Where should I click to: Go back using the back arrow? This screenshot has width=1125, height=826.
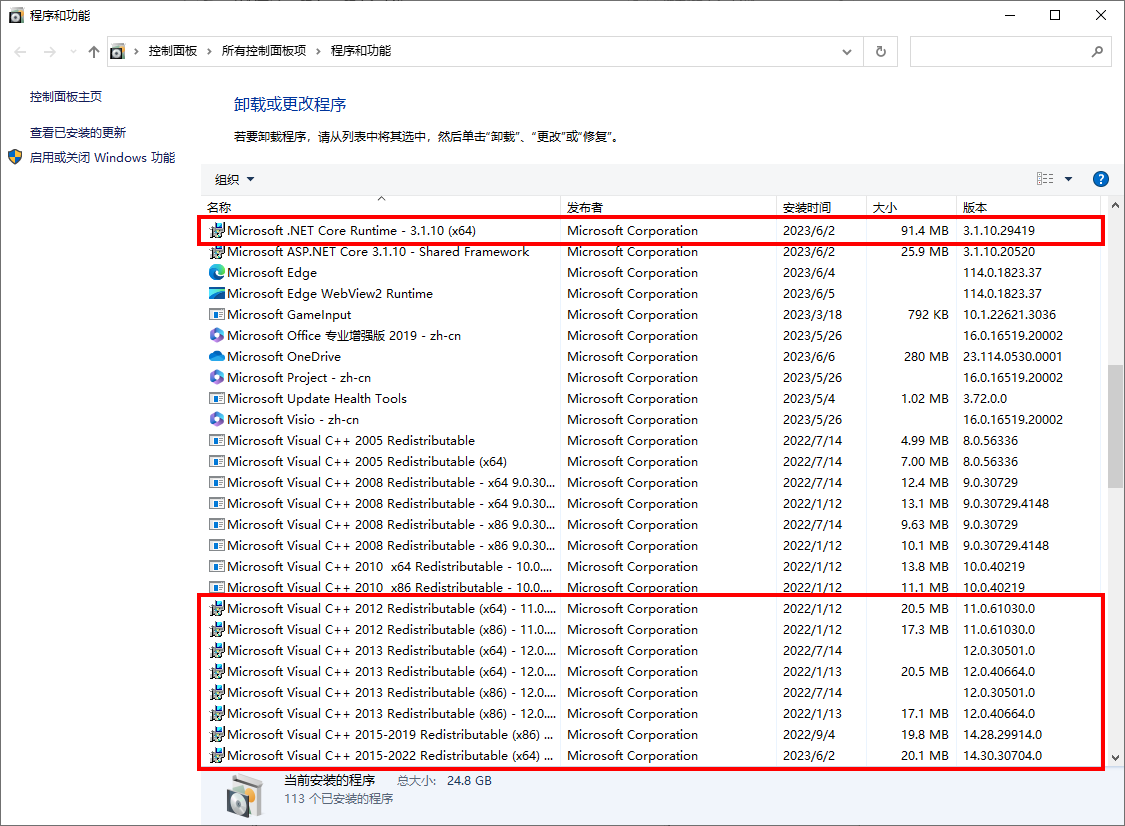point(20,52)
